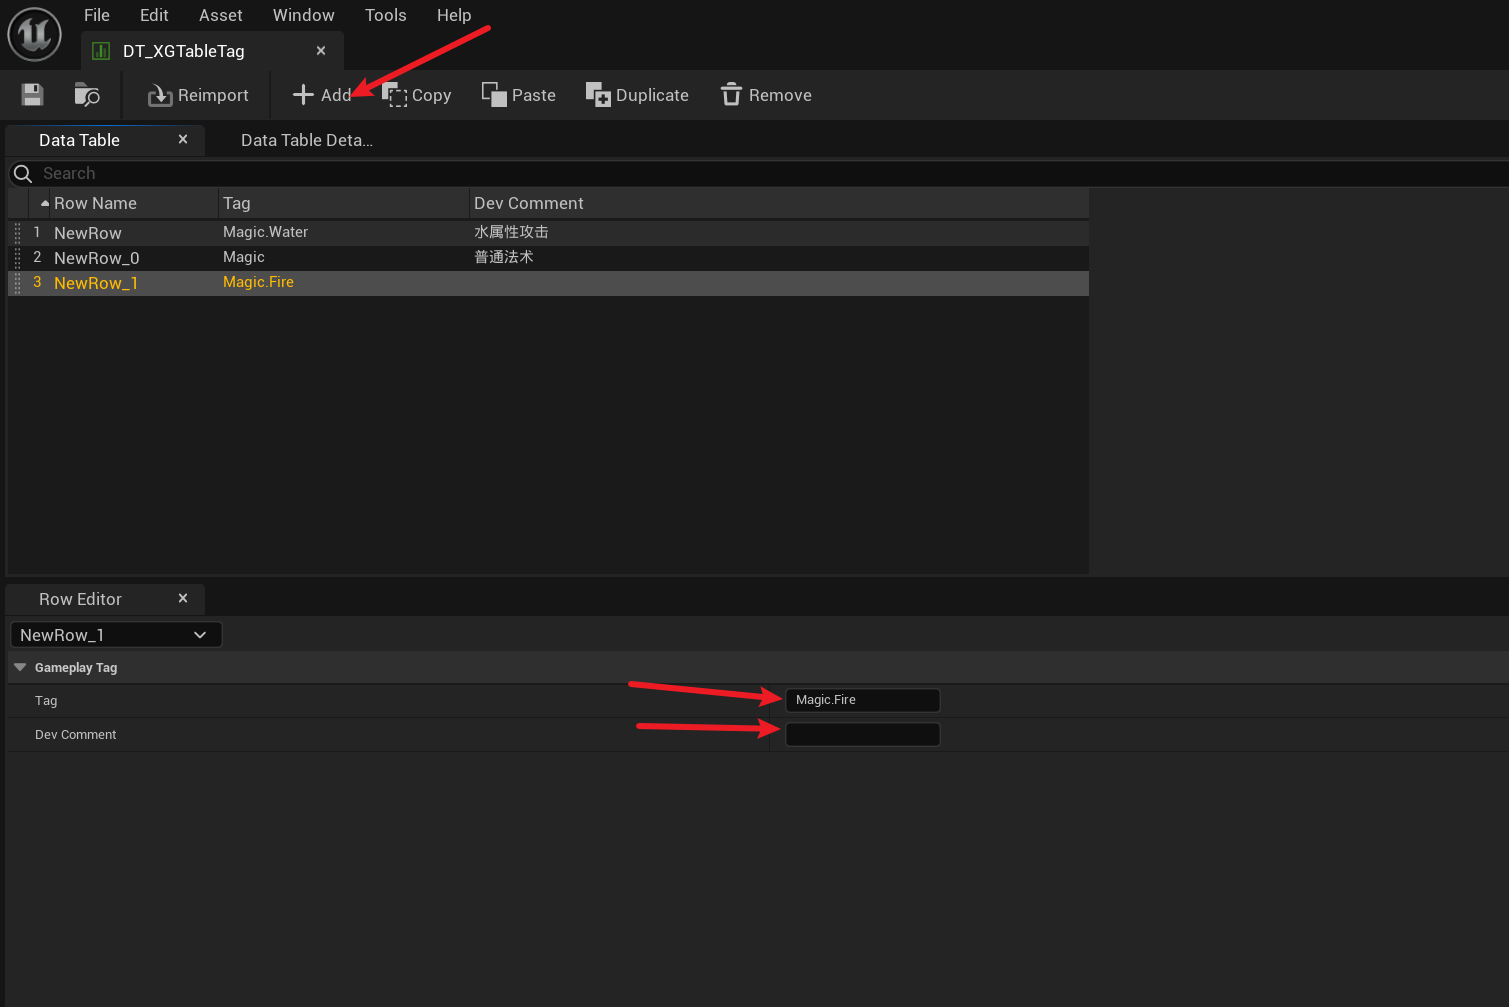Add a new row with Add
1509x1007 pixels.
322,95
